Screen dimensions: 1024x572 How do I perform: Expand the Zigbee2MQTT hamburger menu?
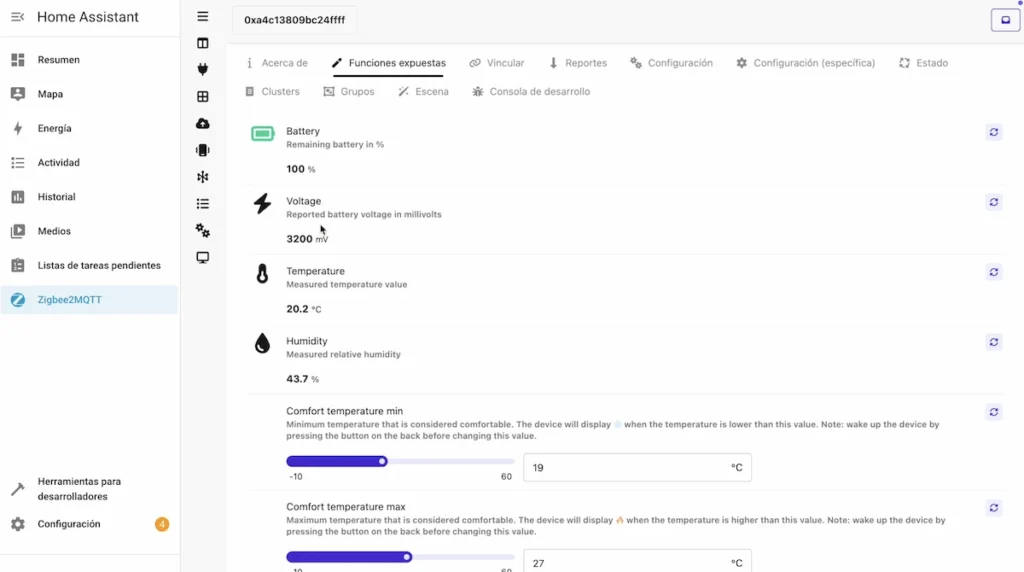pos(203,16)
